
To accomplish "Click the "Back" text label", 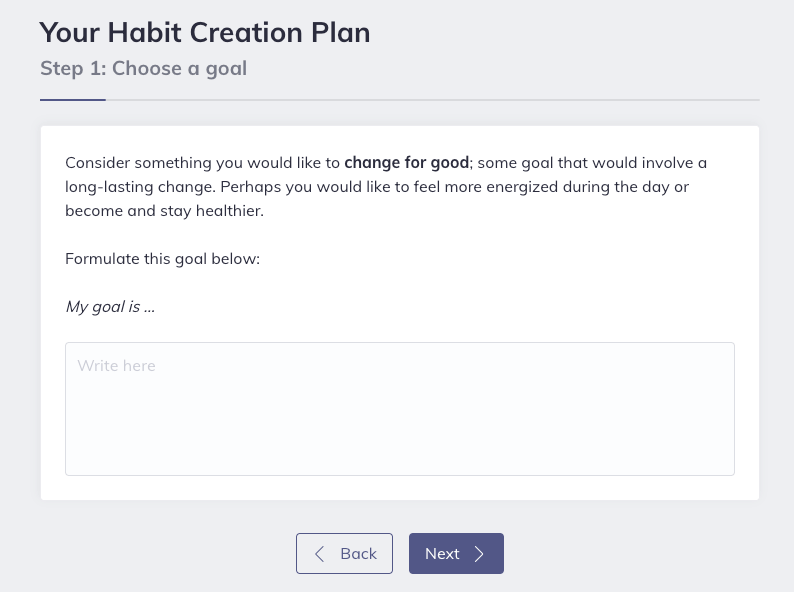I will click(x=358, y=554).
